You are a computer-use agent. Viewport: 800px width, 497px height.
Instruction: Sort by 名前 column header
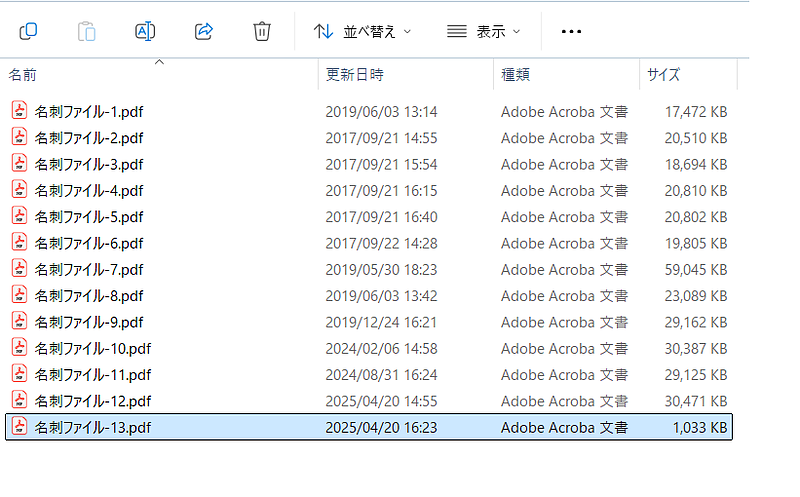pos(23,75)
